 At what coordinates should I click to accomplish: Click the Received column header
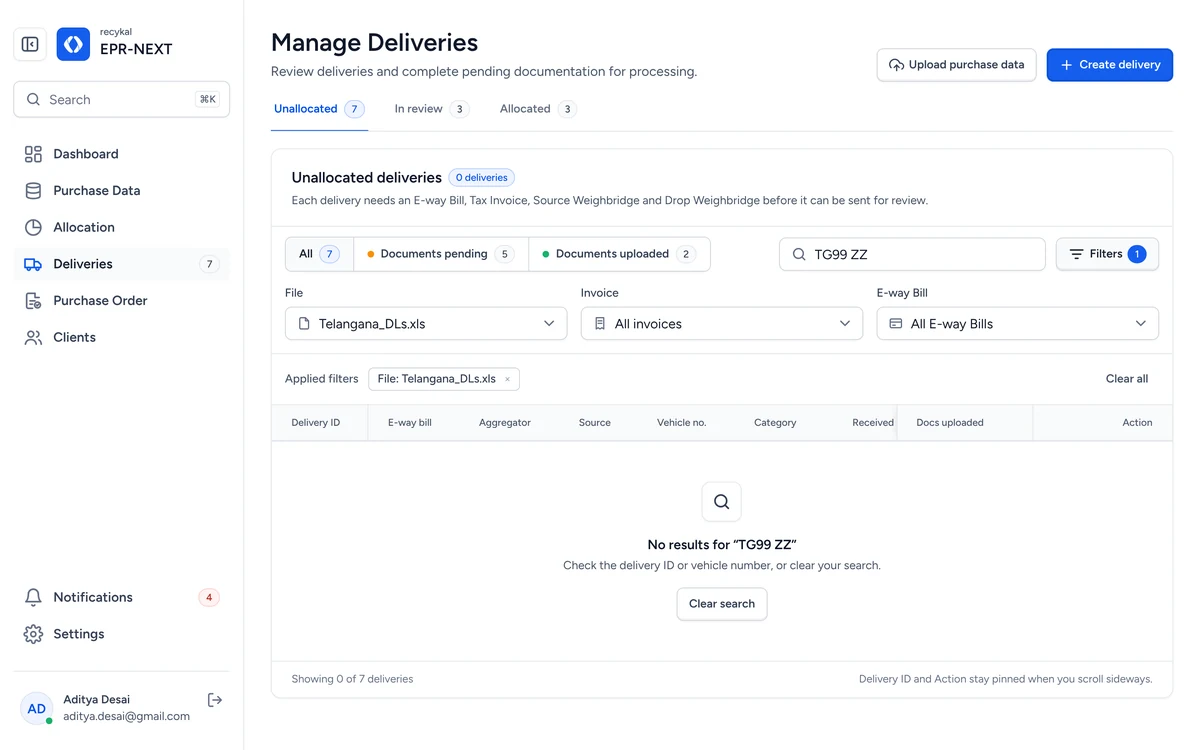point(873,423)
